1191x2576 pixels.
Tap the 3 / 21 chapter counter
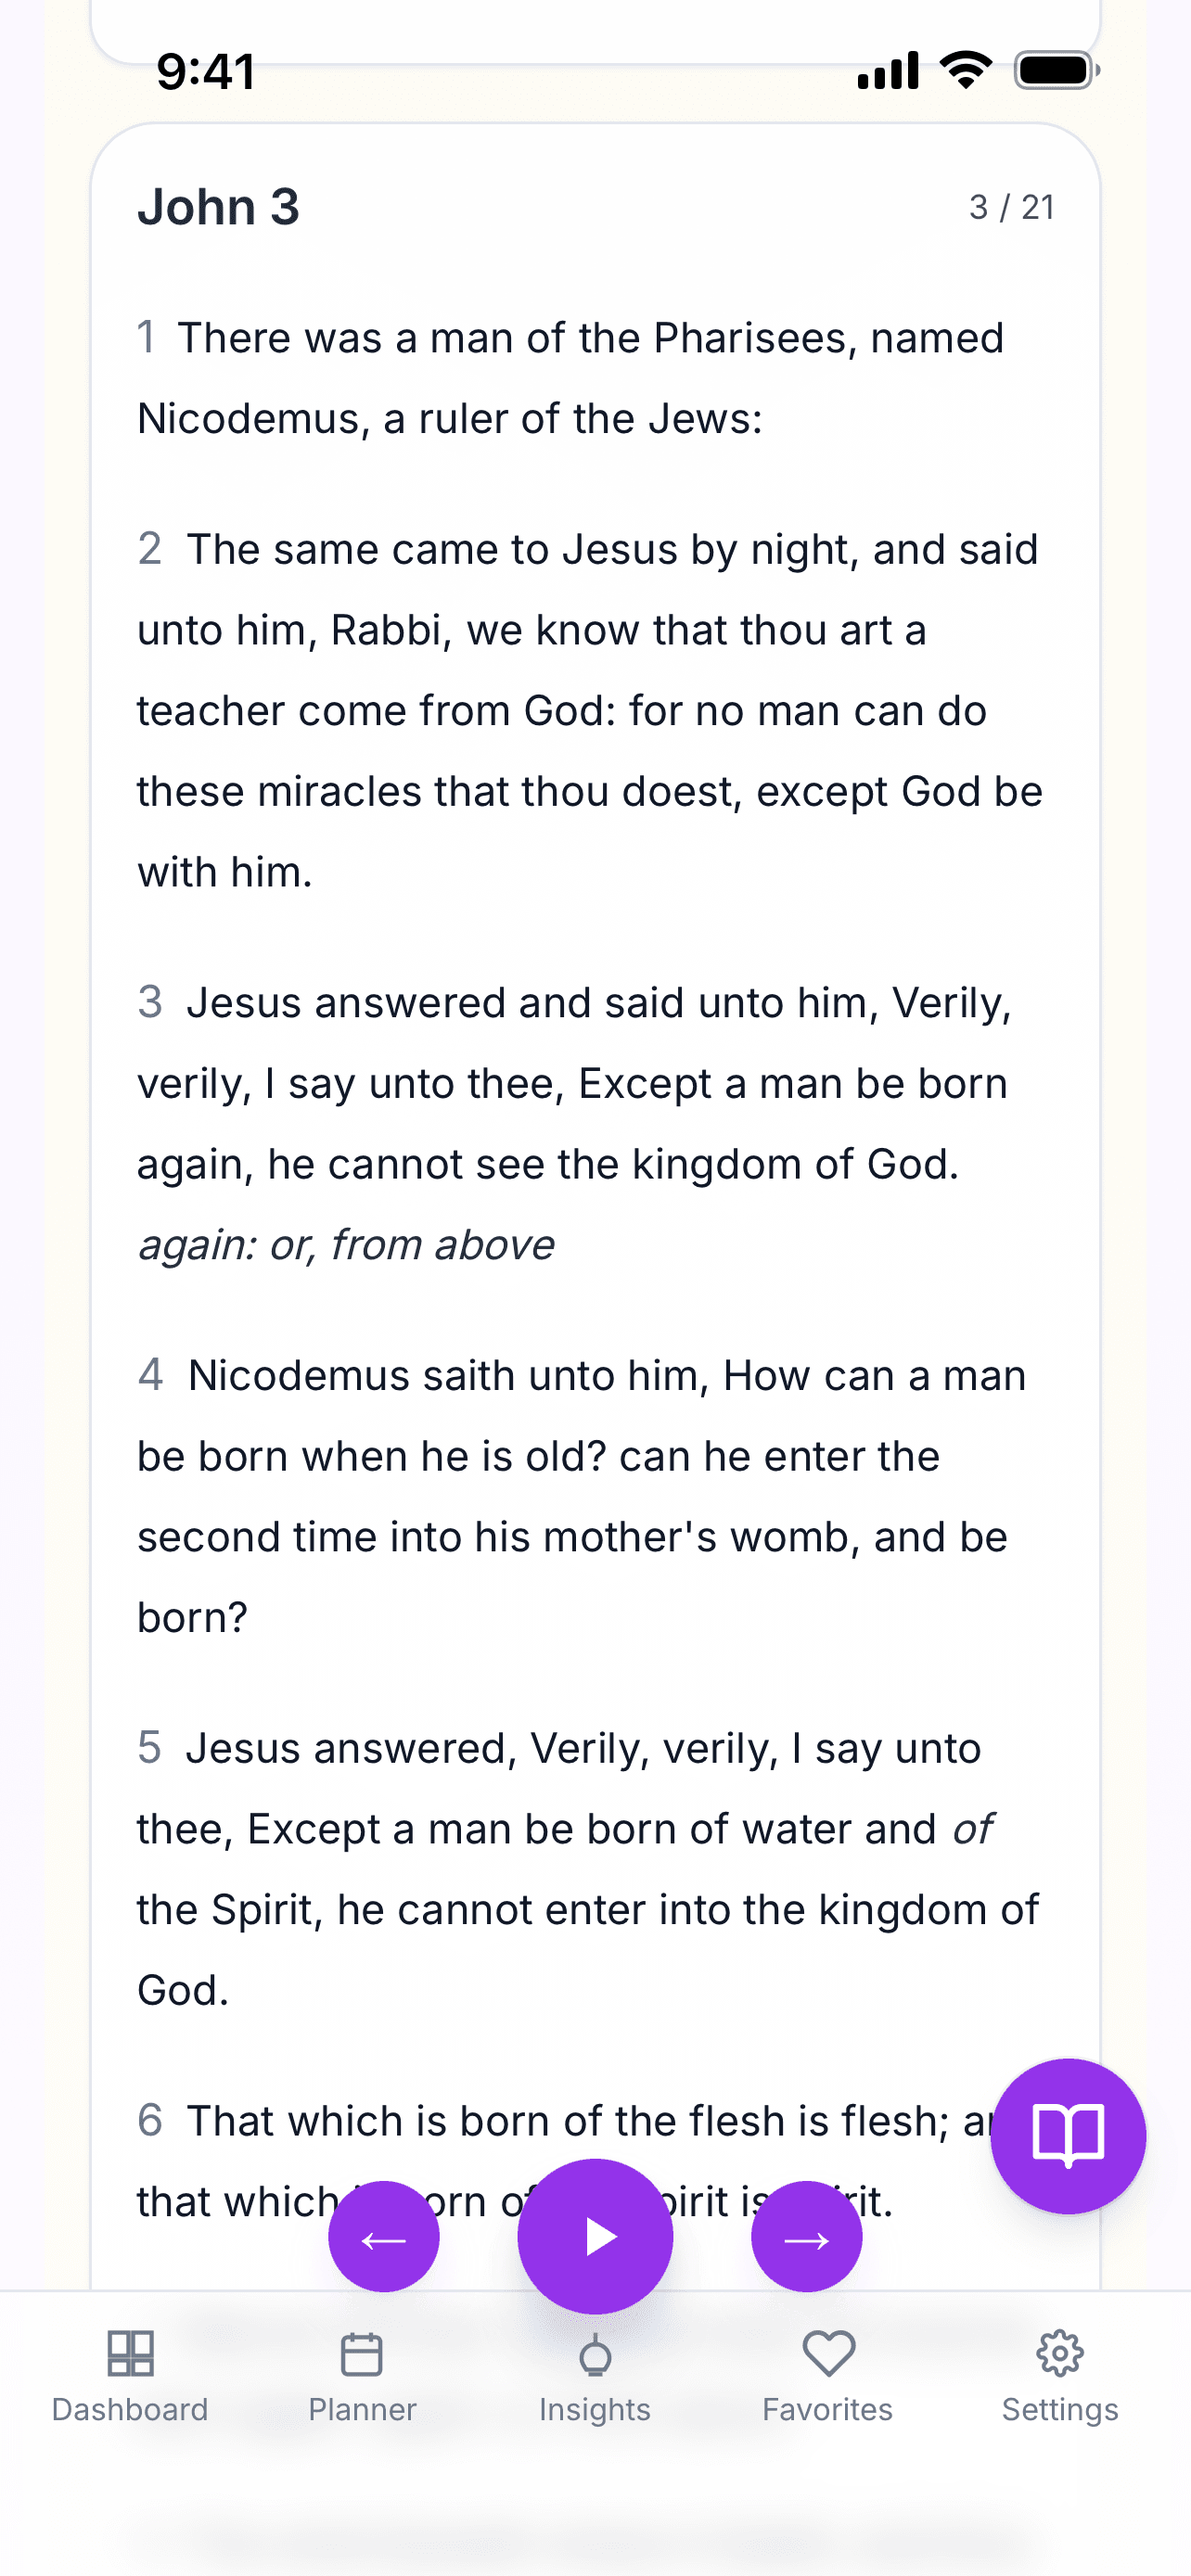[x=1011, y=207]
